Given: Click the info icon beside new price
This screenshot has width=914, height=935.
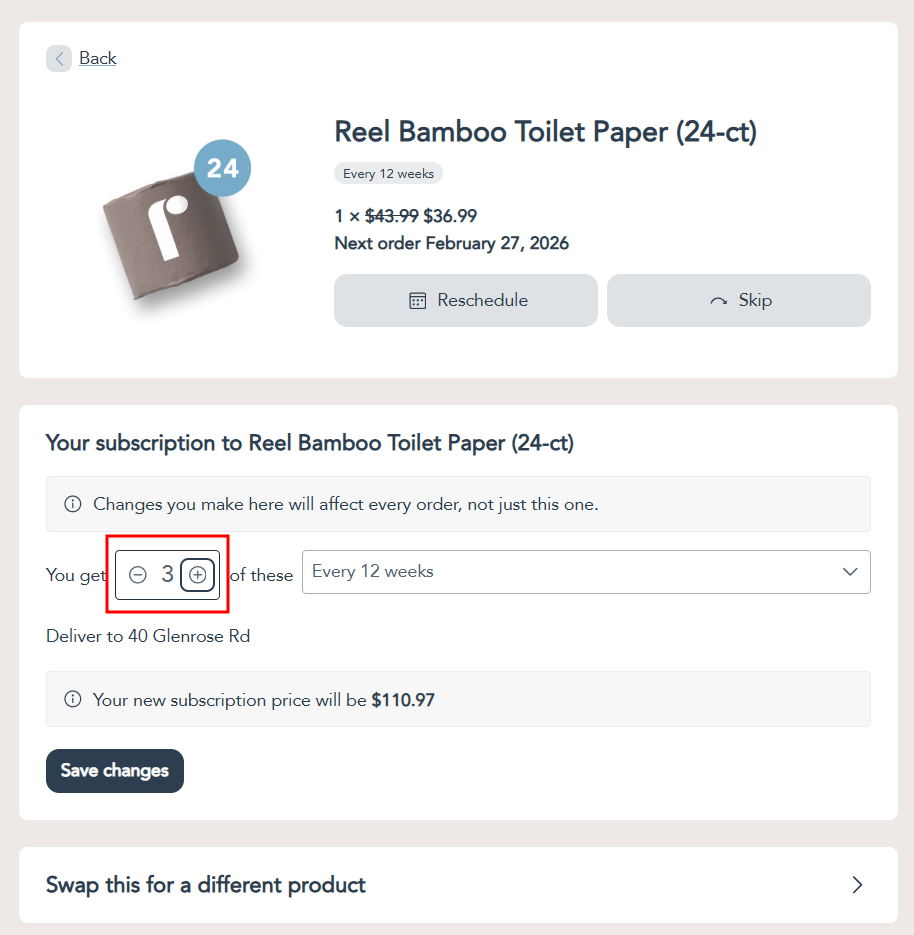Looking at the screenshot, I should click(73, 700).
